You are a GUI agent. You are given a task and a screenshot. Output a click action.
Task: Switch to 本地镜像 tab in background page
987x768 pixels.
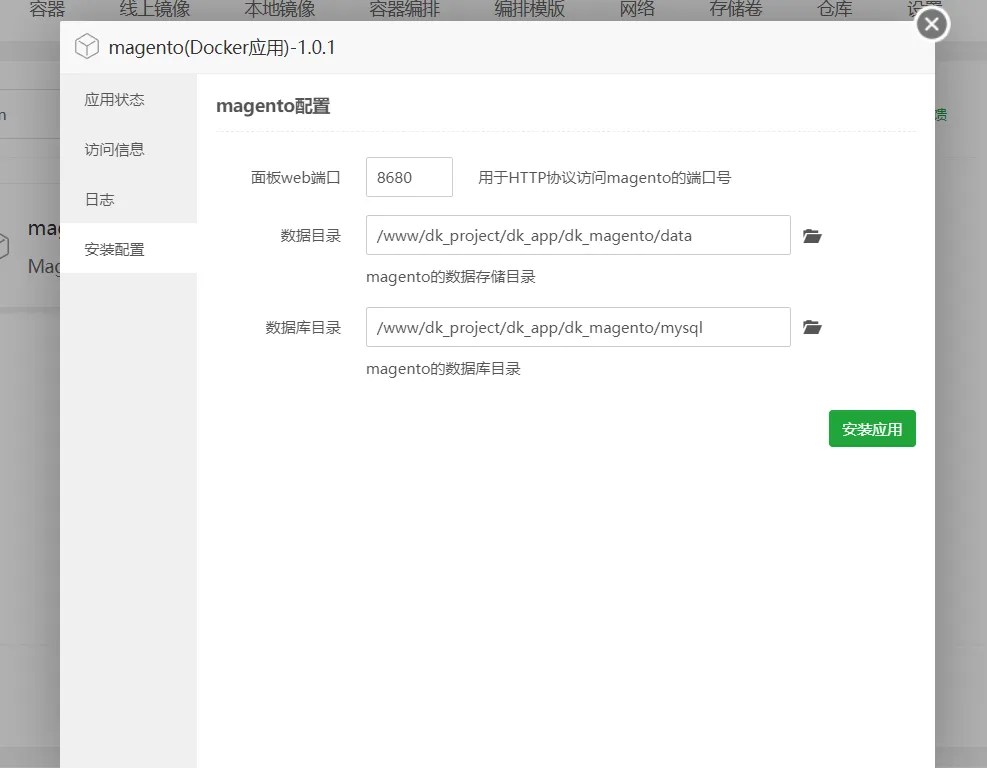(x=279, y=9)
